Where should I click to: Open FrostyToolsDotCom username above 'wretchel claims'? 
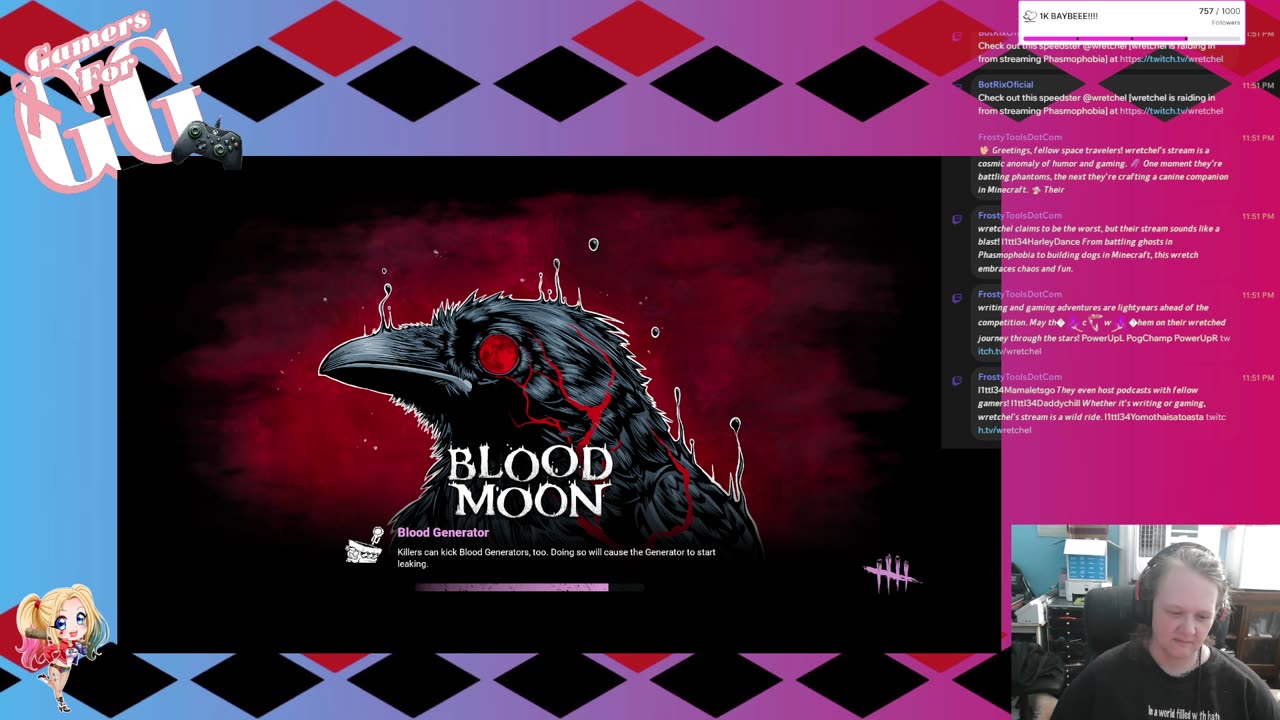coord(1020,215)
